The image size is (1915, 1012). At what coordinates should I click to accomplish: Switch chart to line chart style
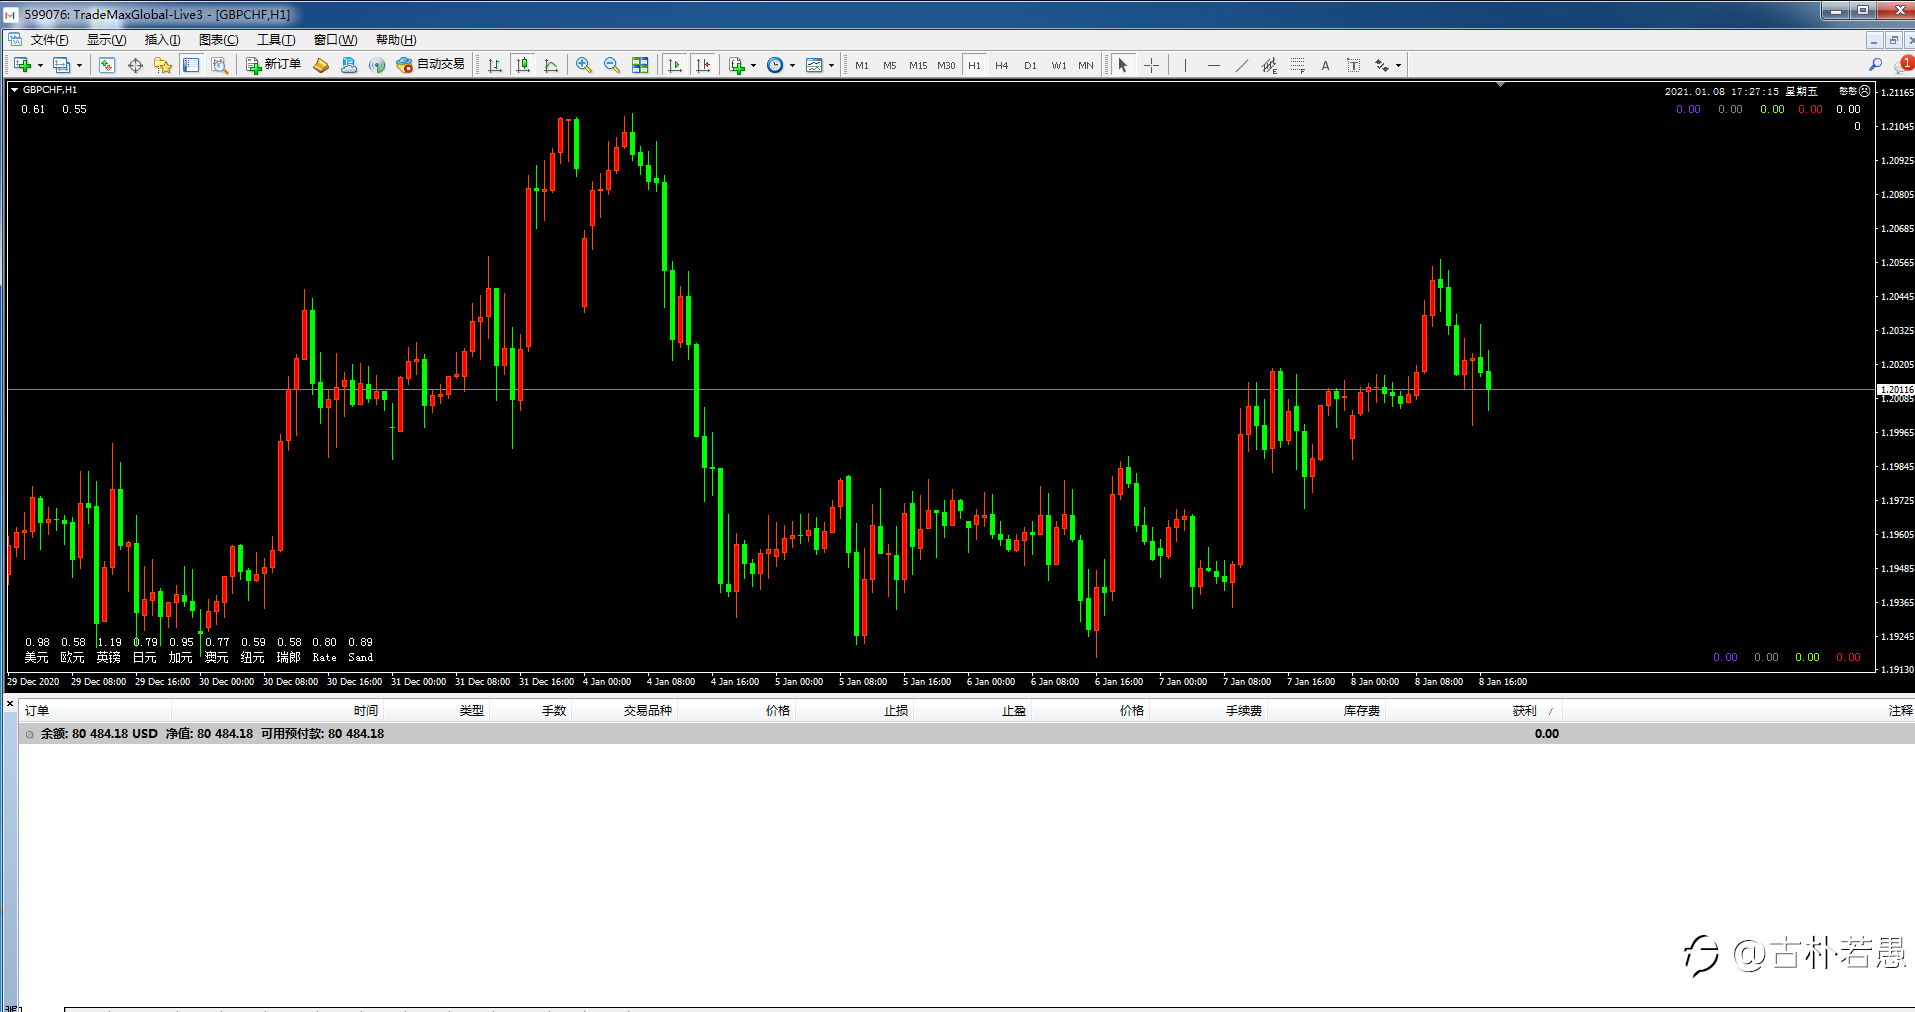tap(551, 65)
